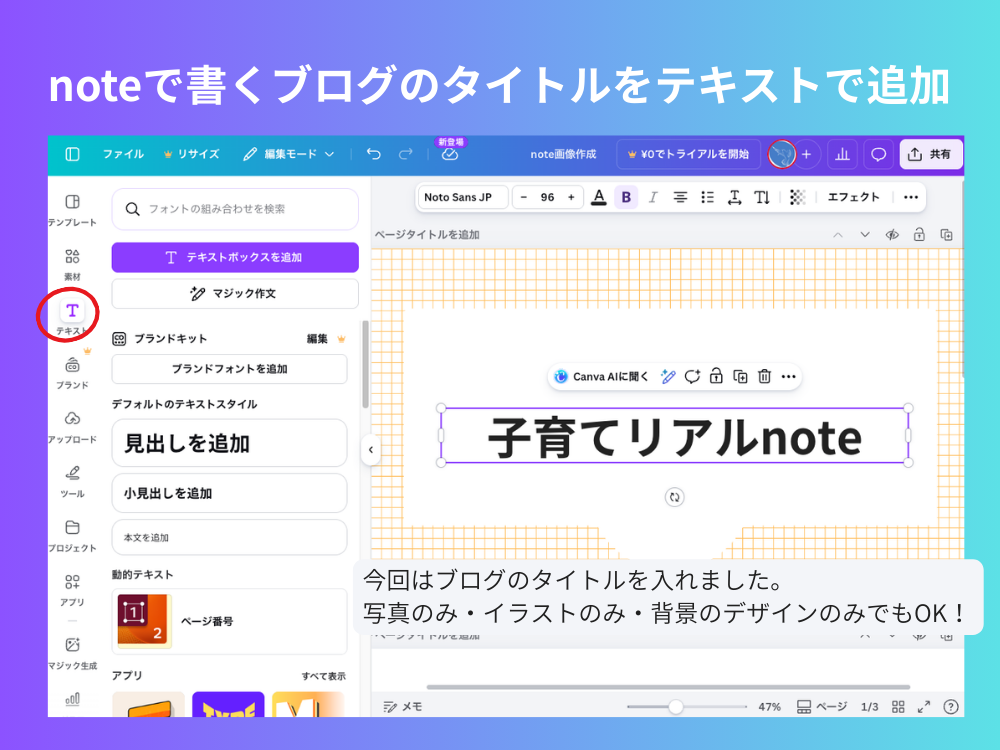Collapse the side panel with arrow handle
The height and width of the screenshot is (750, 1000).
(370, 450)
